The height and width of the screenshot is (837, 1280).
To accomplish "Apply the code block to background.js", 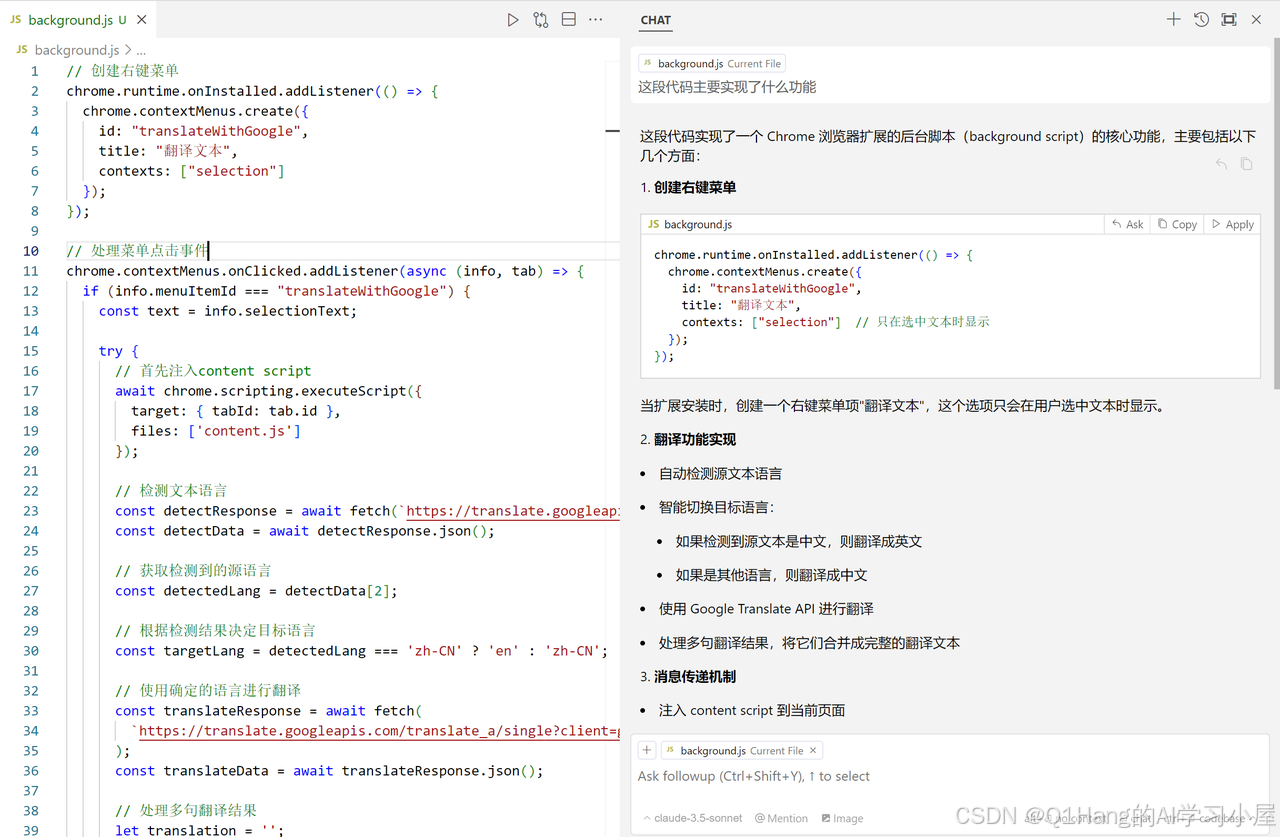I will coord(1233,224).
